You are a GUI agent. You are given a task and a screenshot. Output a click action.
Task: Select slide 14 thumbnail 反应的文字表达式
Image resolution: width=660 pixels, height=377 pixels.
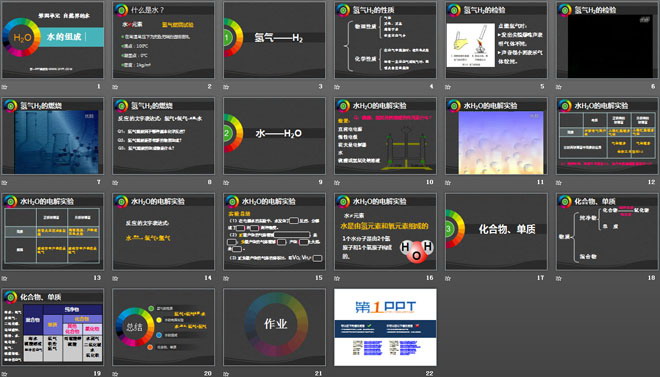[x=163, y=231]
